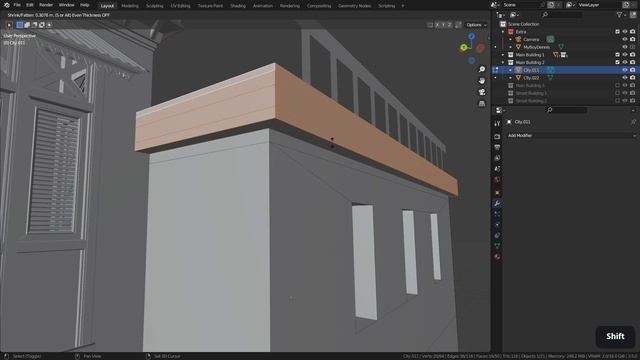The width and height of the screenshot is (640, 360).
Task: Collapse the Main Building 1 collection
Action: tap(503, 55)
